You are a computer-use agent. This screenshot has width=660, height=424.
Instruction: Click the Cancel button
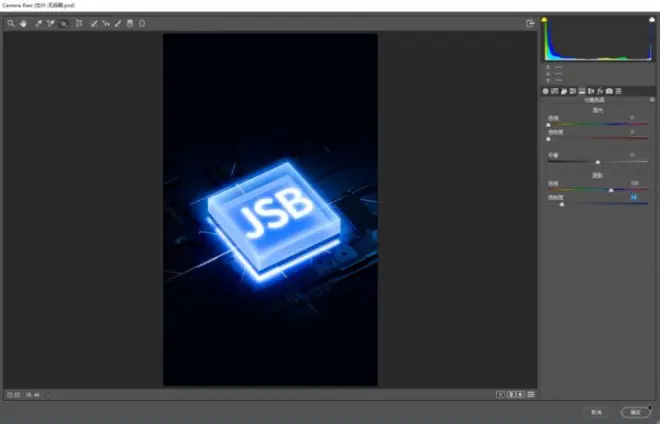click(596, 412)
